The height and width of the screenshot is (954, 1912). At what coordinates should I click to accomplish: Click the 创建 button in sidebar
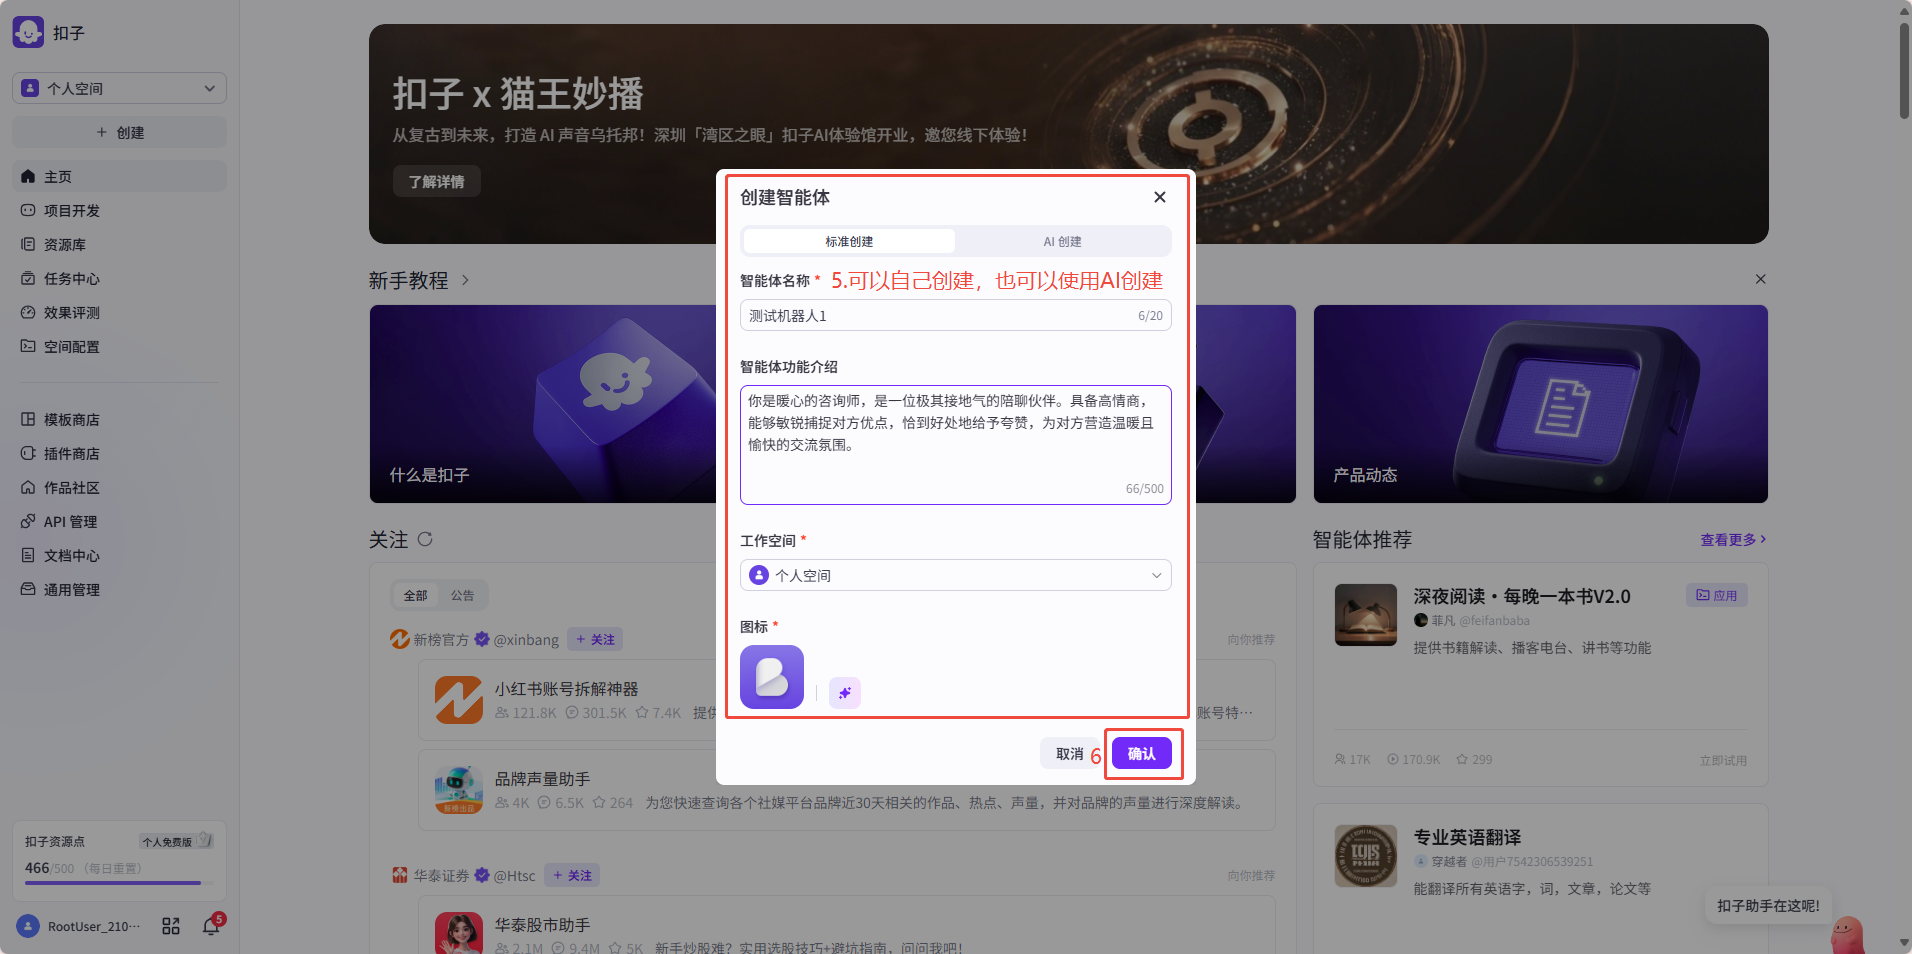click(x=119, y=132)
